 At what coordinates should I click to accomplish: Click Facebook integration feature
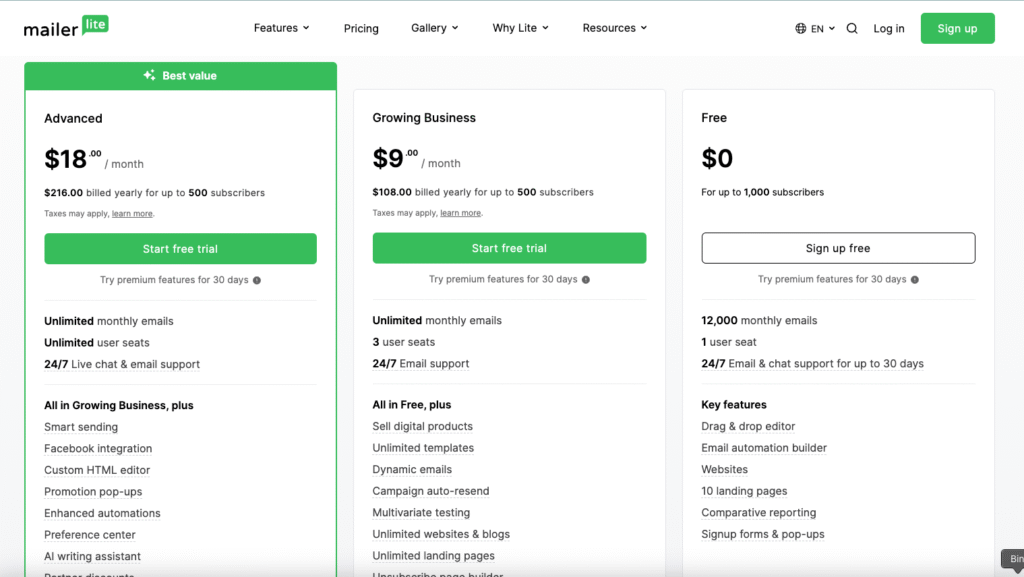pos(98,448)
